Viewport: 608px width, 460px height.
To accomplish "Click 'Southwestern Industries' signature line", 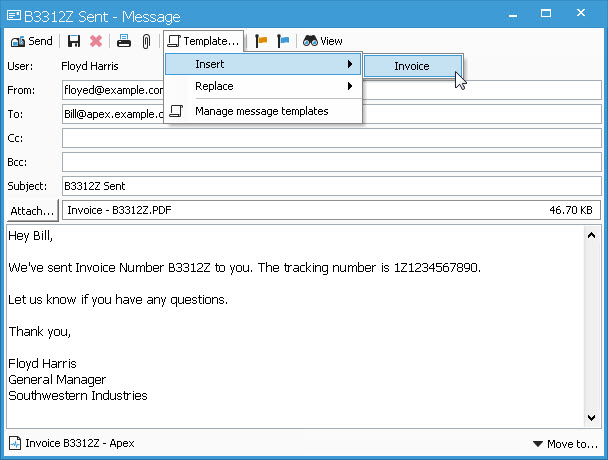I will [x=78, y=396].
